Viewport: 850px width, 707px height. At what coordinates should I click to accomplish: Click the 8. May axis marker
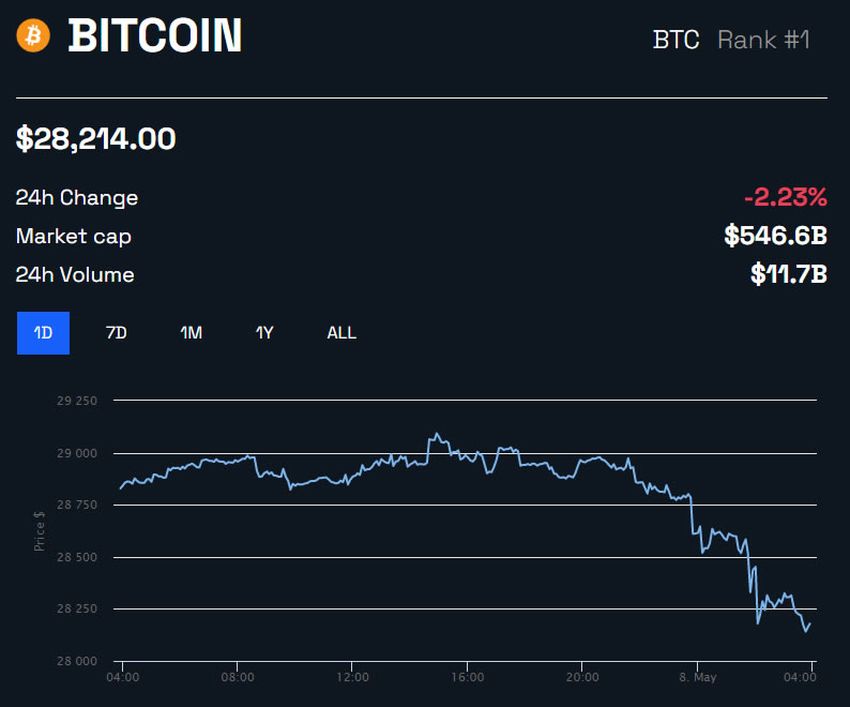(697, 676)
